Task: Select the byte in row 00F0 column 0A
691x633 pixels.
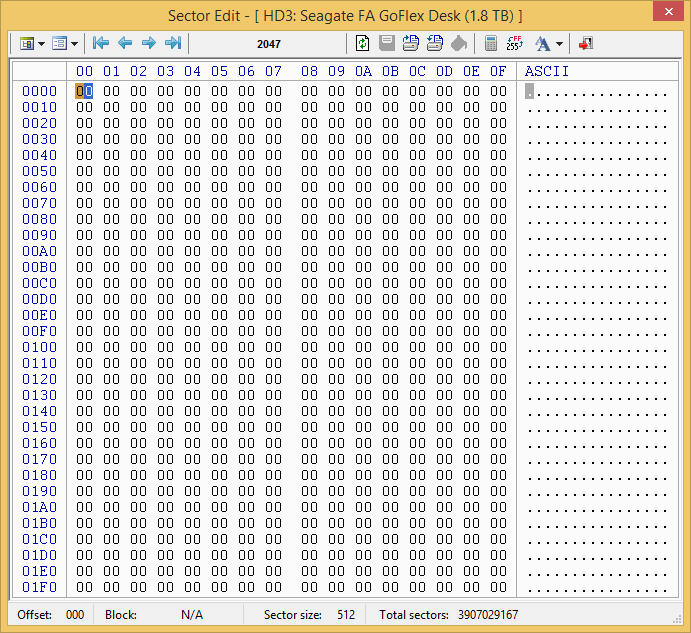Action: (x=363, y=331)
